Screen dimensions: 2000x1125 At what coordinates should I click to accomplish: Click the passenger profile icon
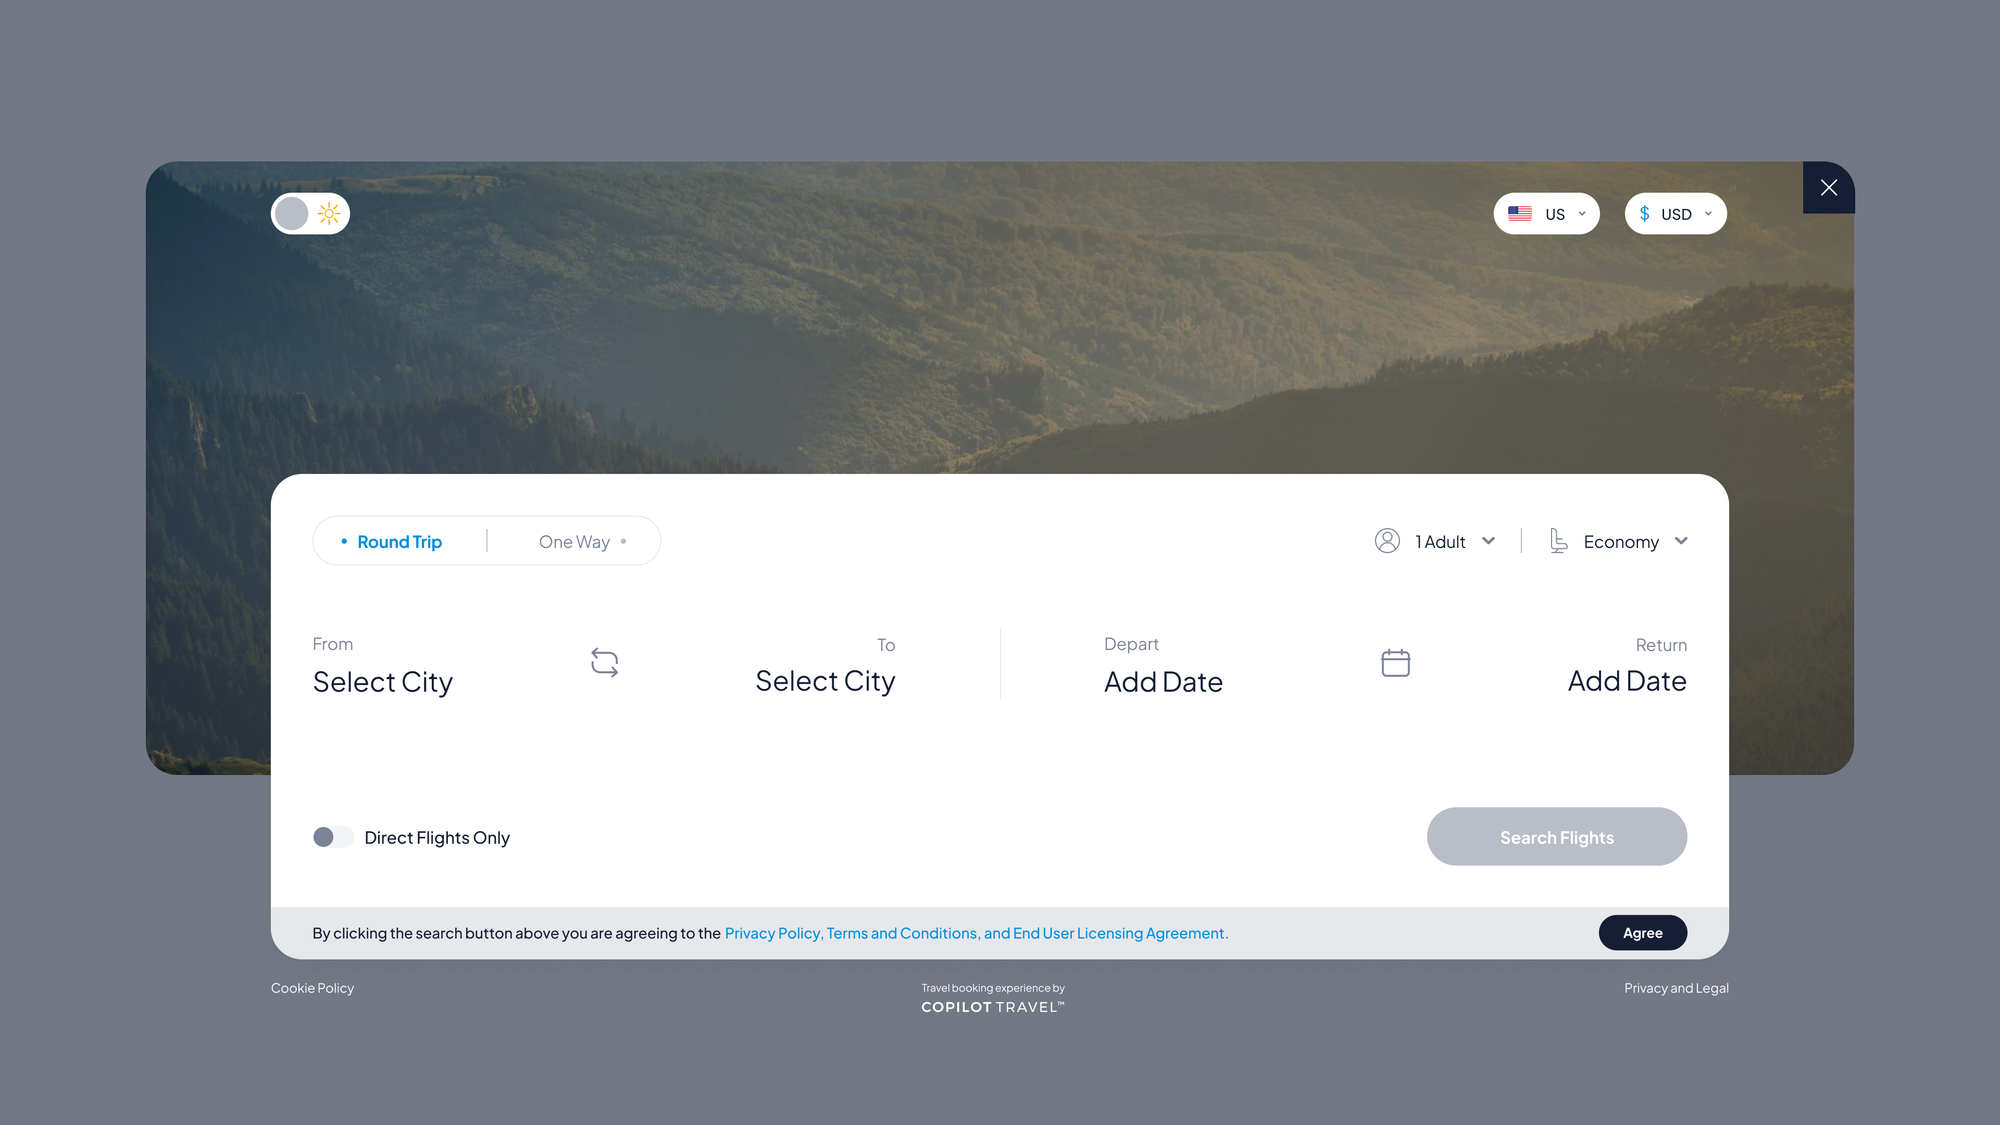[1387, 541]
